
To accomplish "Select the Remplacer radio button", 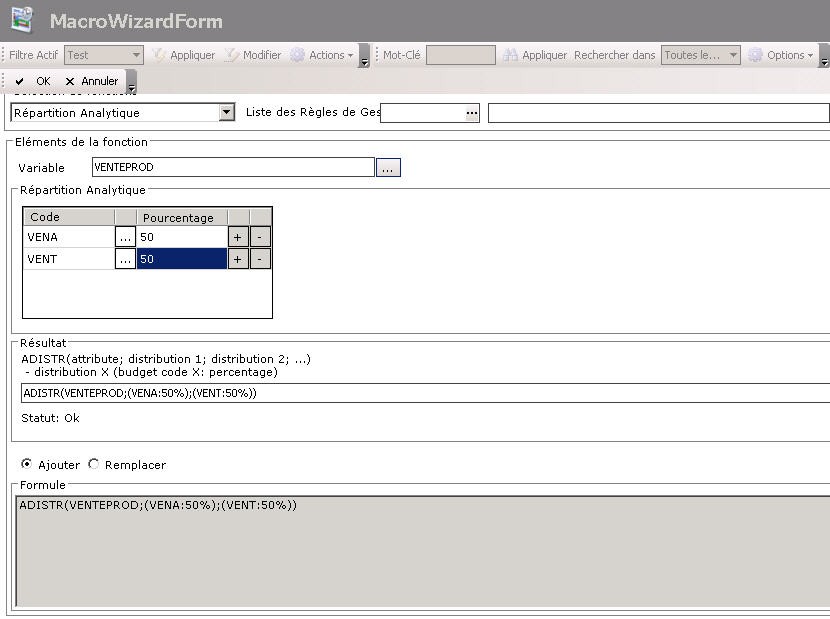I will [95, 464].
